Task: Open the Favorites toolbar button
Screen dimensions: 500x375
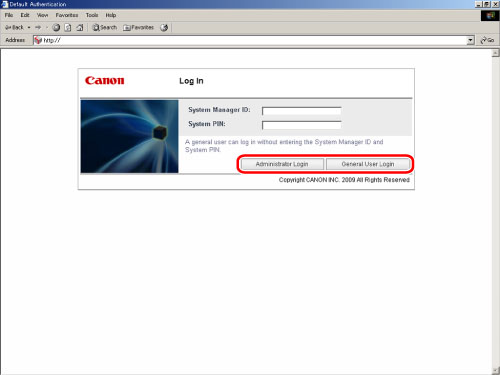Action: coord(138,28)
